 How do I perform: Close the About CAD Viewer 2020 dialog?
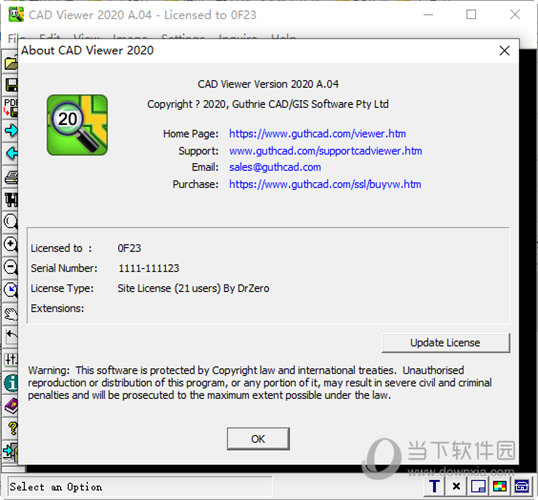click(504, 51)
